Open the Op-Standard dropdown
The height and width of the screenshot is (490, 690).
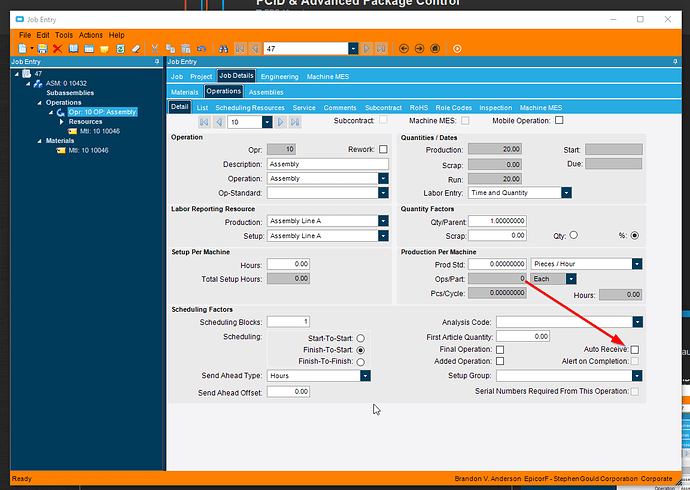point(383,193)
